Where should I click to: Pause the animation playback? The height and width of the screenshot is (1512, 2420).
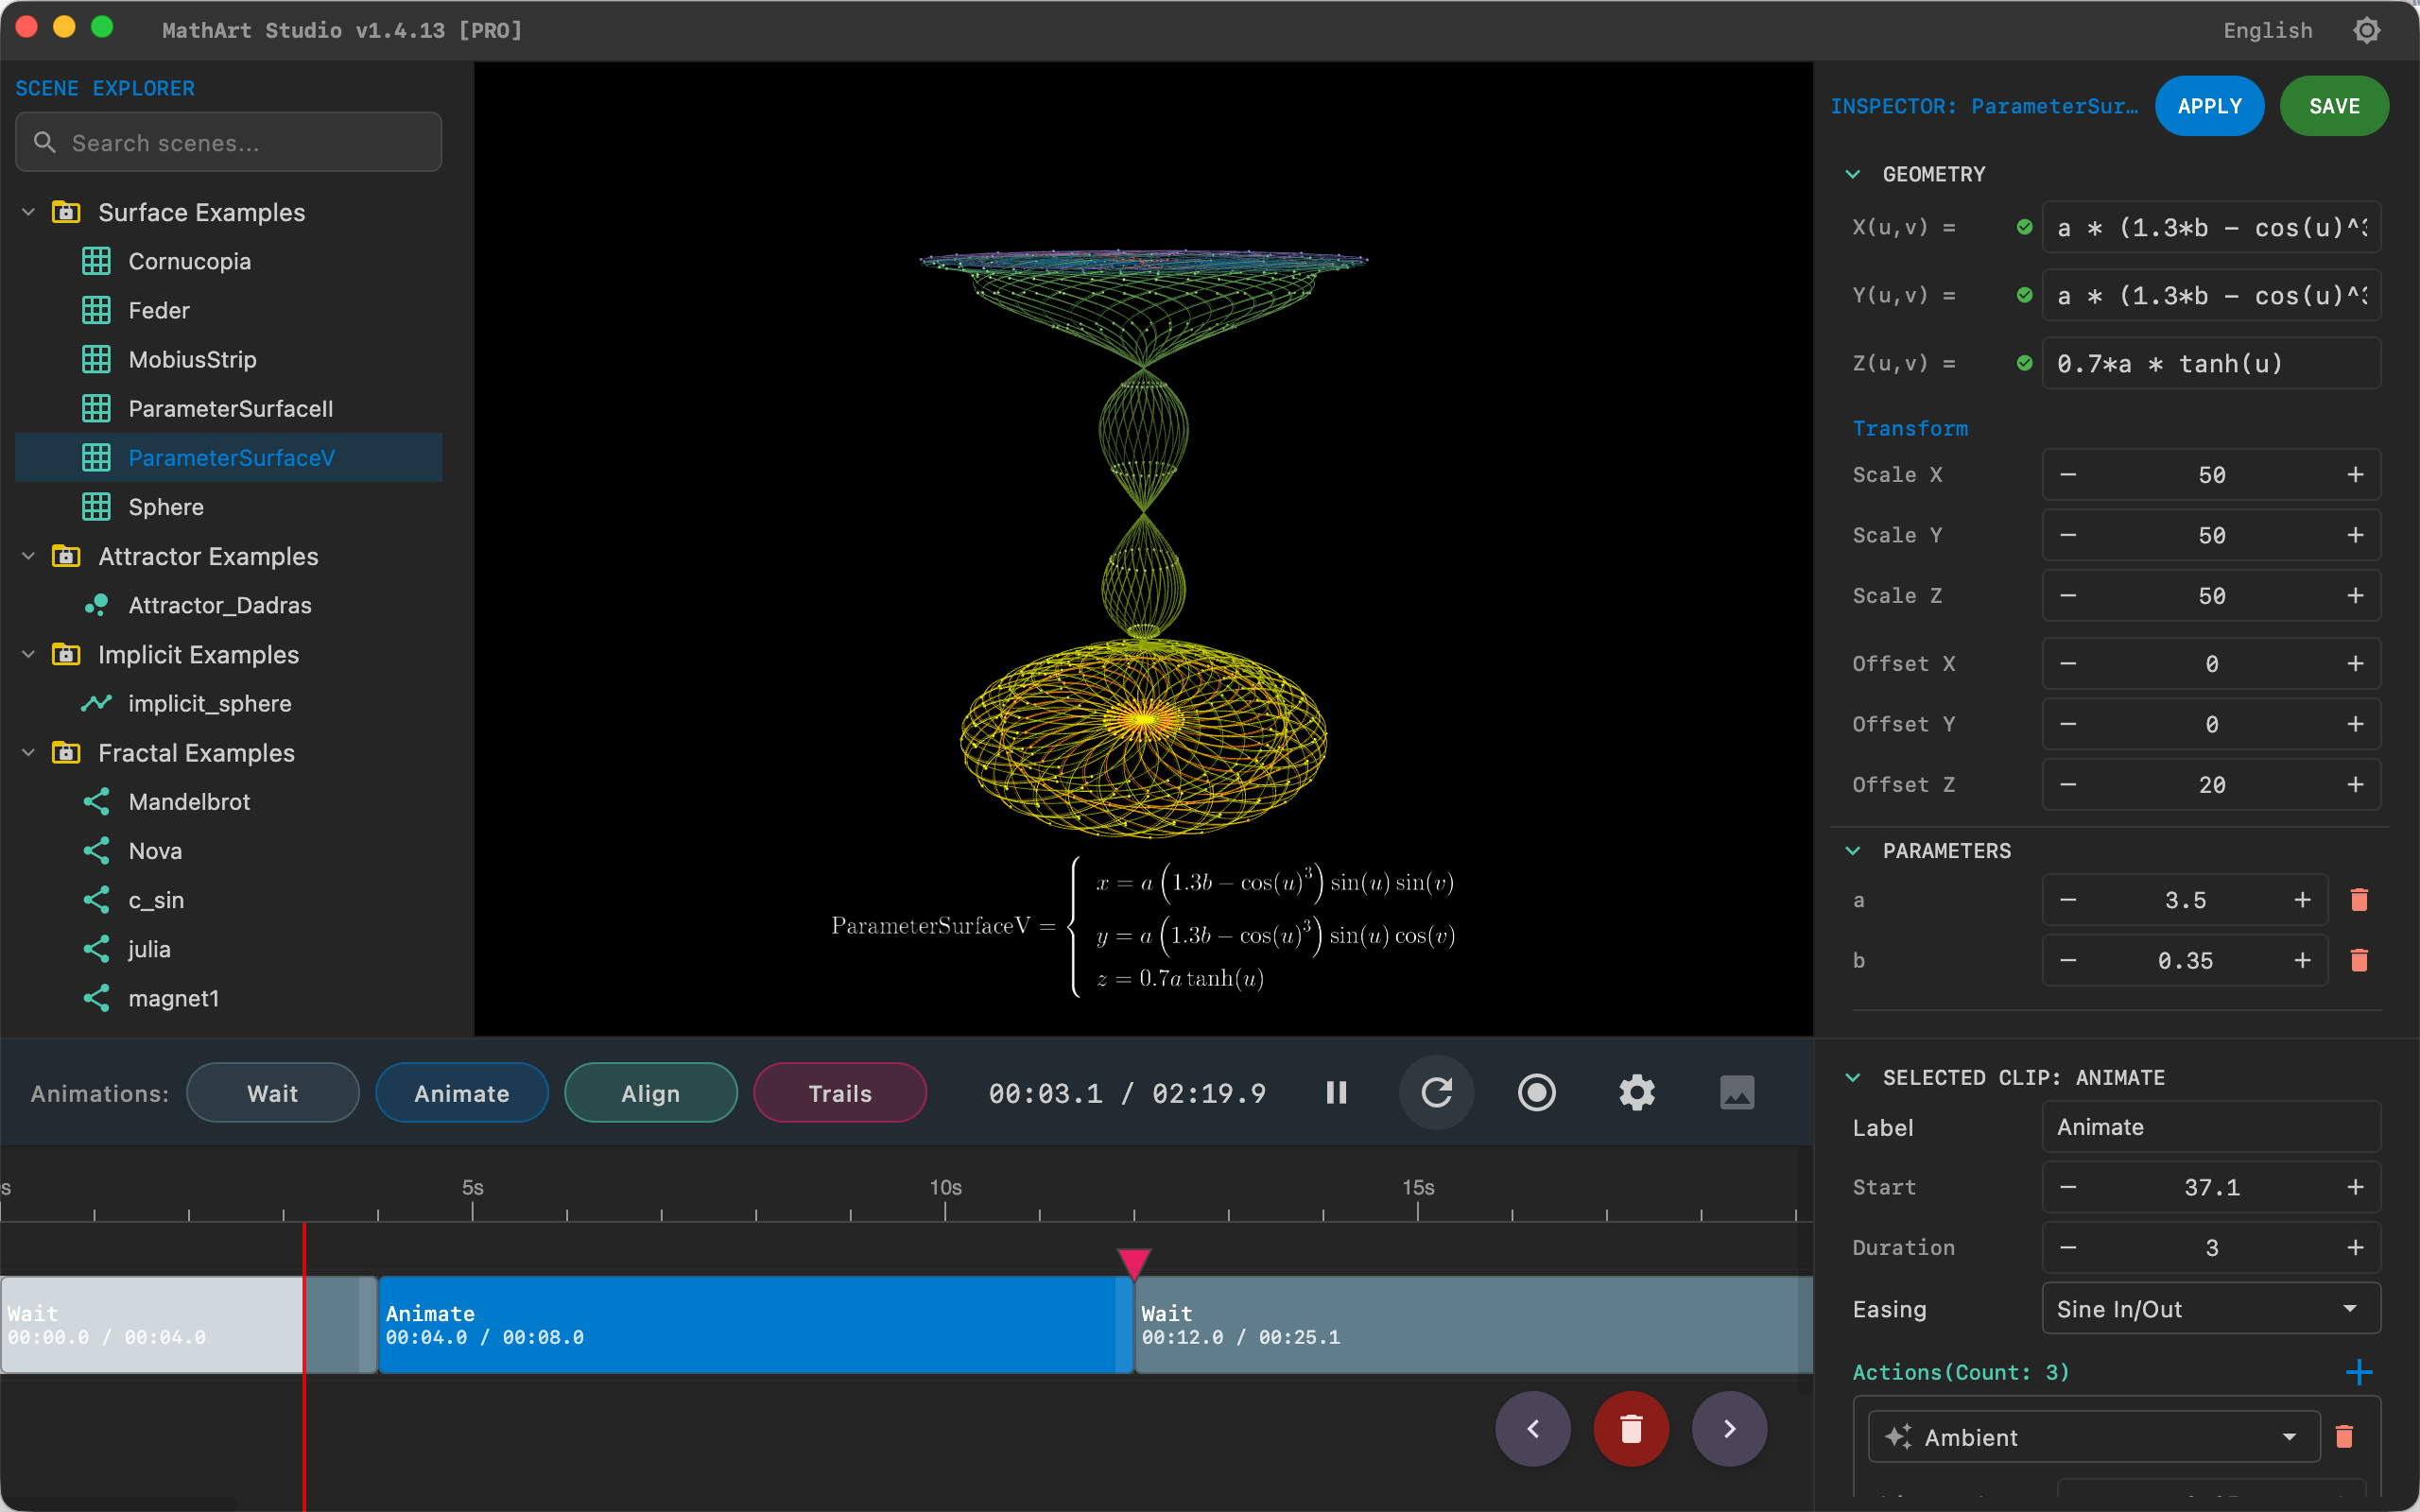pos(1336,1092)
